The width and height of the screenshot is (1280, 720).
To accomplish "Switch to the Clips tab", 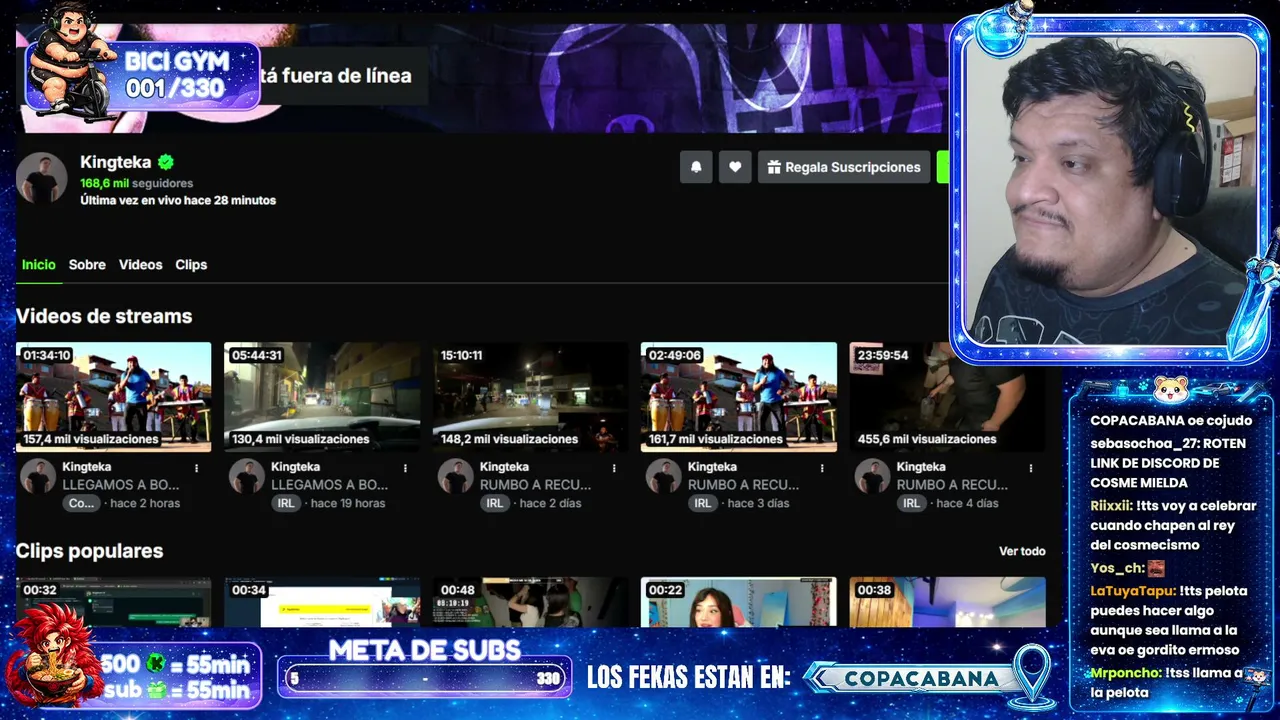I will tap(191, 265).
